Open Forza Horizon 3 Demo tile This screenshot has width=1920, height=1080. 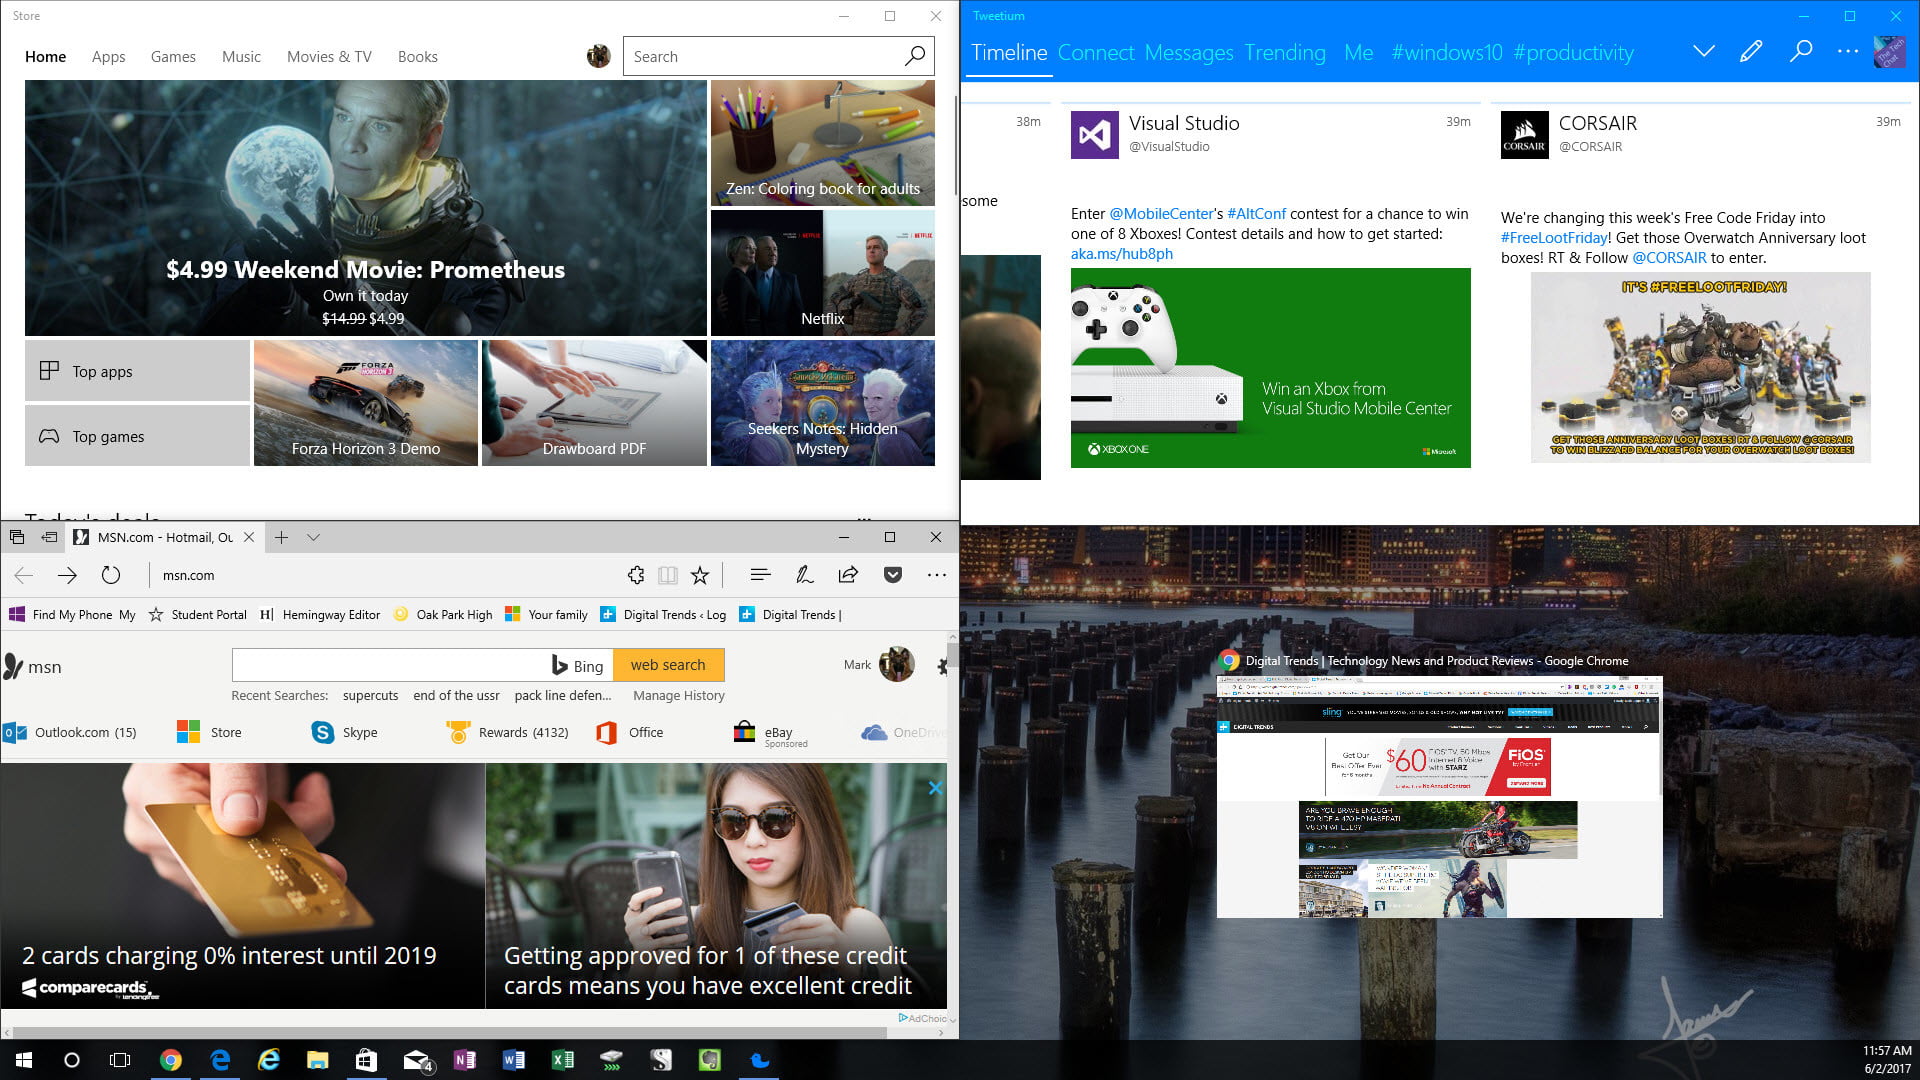pos(365,403)
